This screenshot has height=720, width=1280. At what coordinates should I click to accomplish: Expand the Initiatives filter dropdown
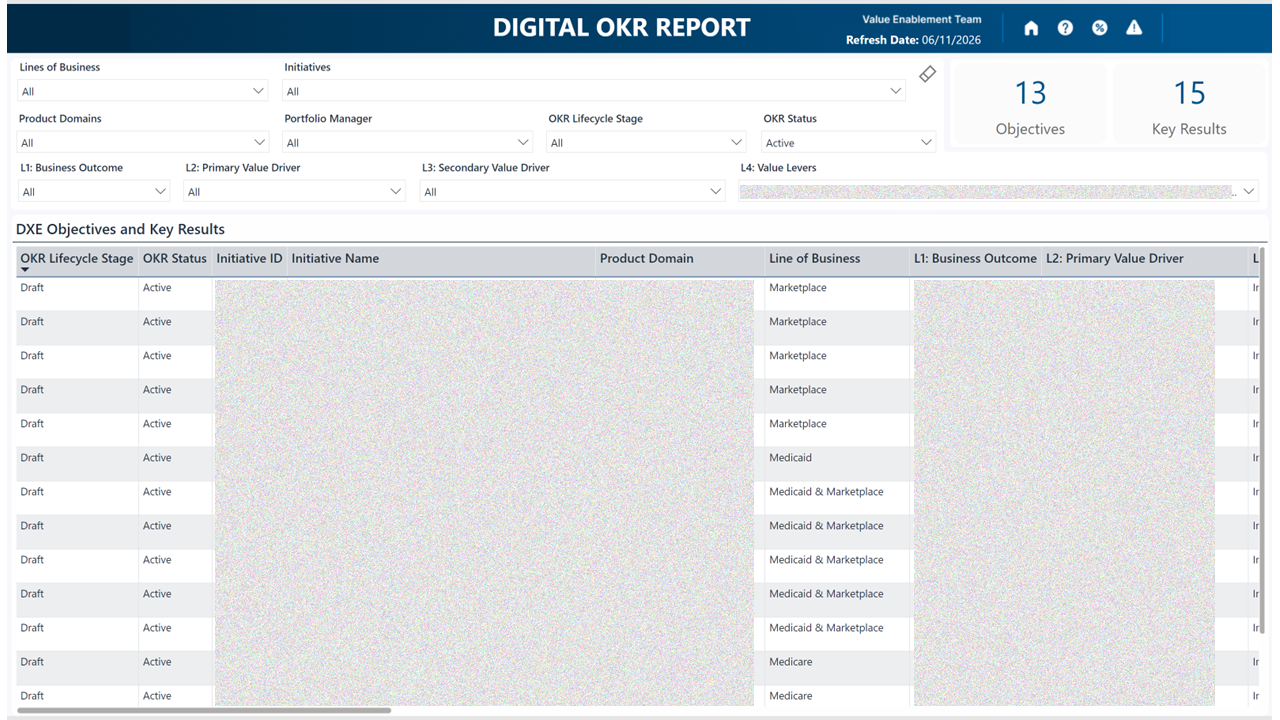594,91
